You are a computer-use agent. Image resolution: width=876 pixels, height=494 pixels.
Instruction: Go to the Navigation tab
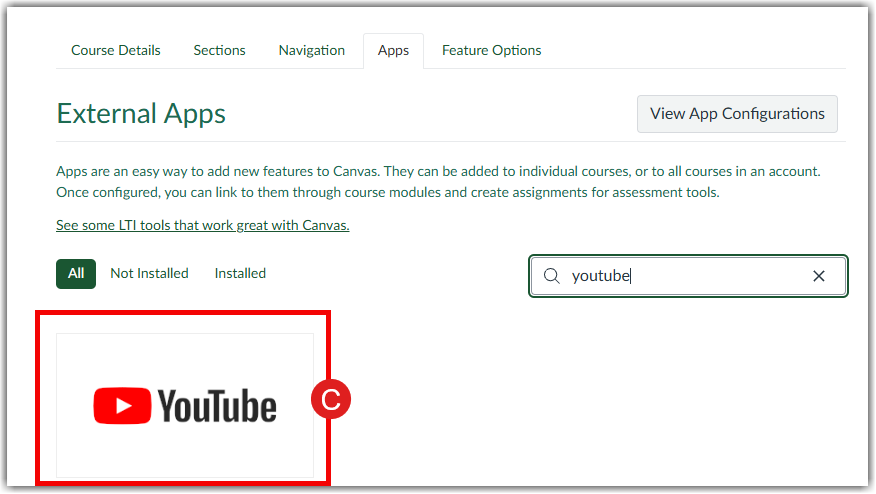312,50
